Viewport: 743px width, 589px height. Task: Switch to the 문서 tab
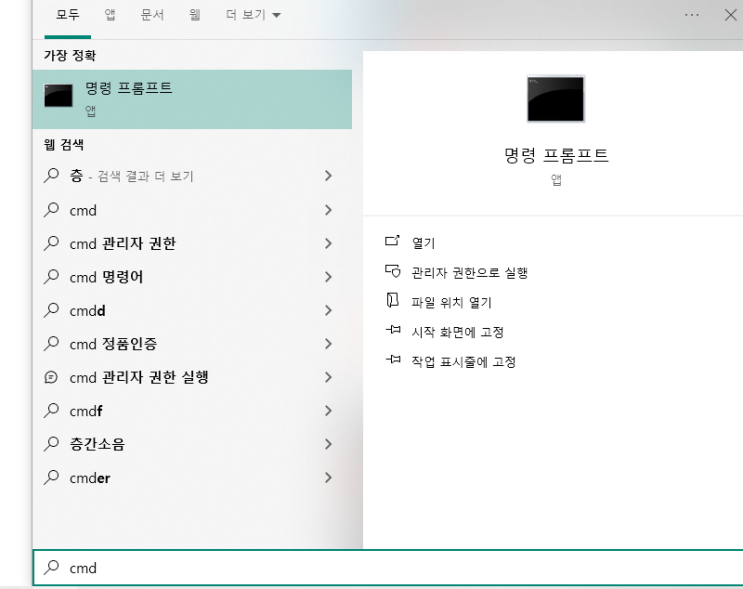(152, 15)
